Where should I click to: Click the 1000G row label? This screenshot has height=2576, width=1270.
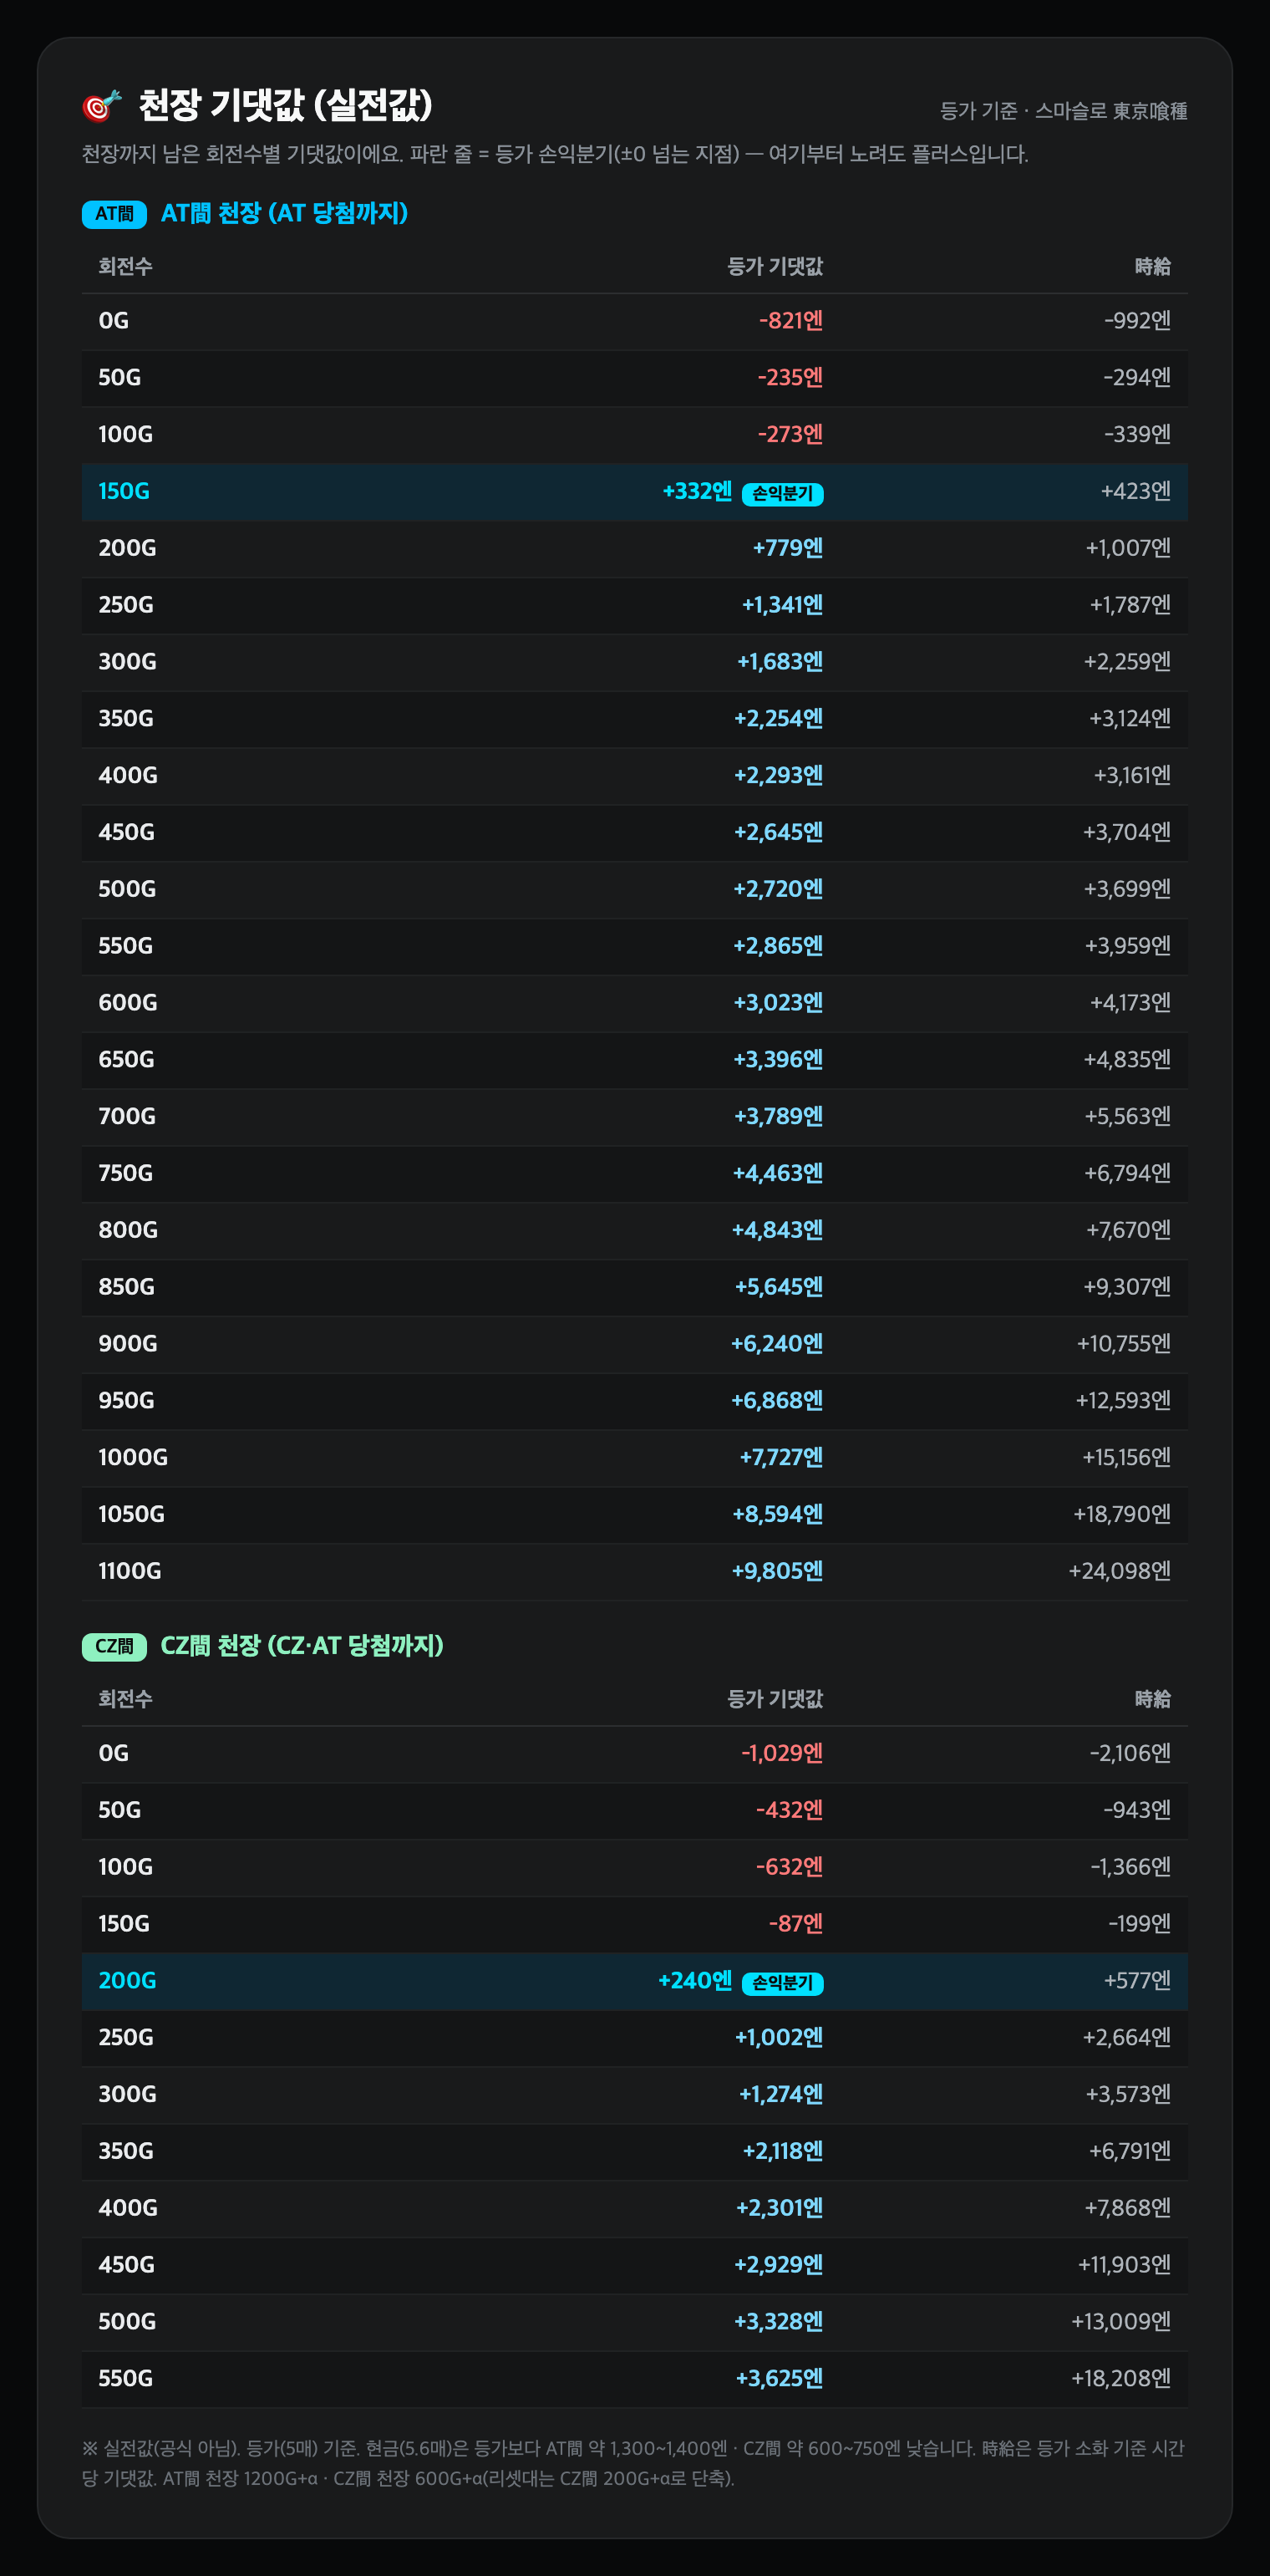click(x=133, y=1457)
